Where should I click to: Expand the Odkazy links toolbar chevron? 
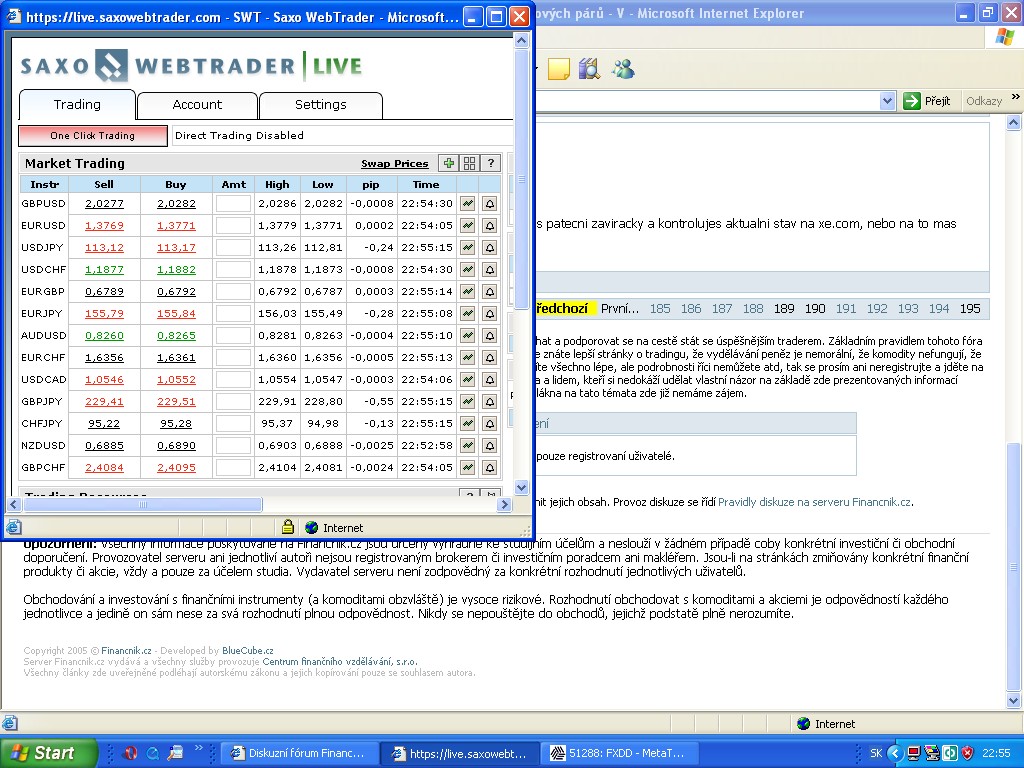click(1016, 97)
